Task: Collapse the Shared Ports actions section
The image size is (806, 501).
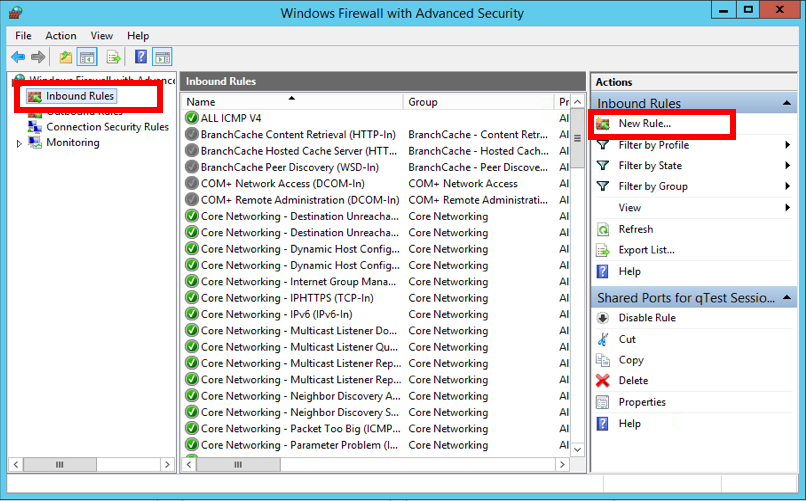Action: coord(791,298)
